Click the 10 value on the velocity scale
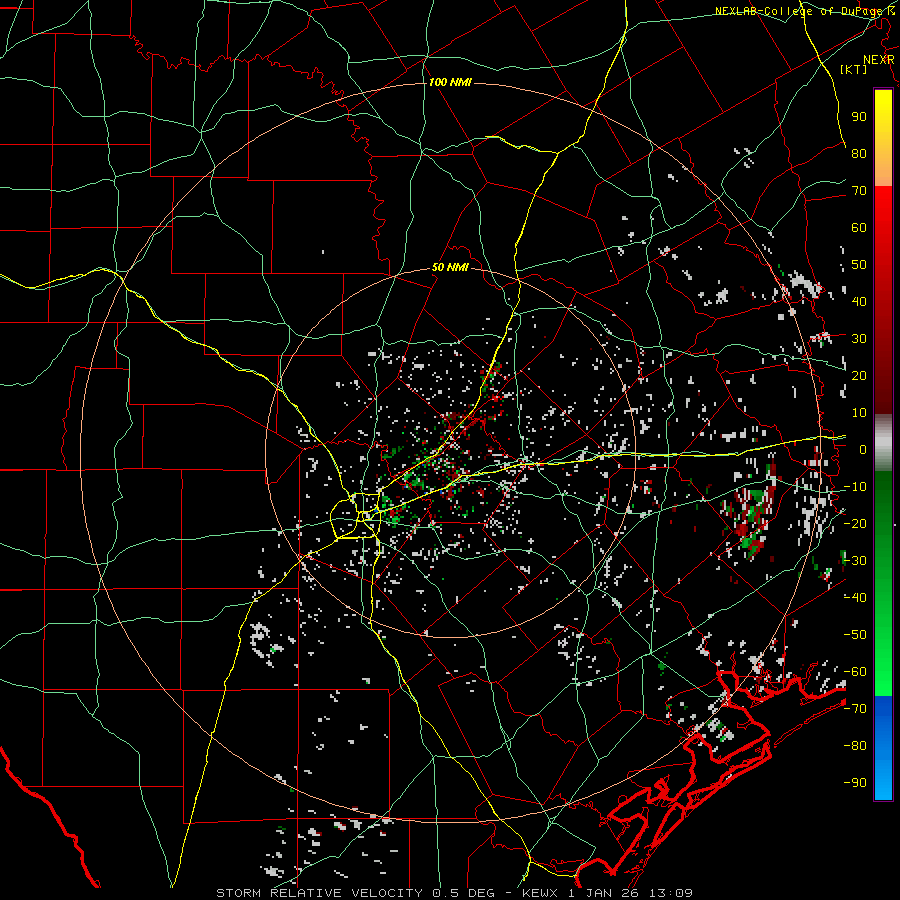 pos(859,413)
